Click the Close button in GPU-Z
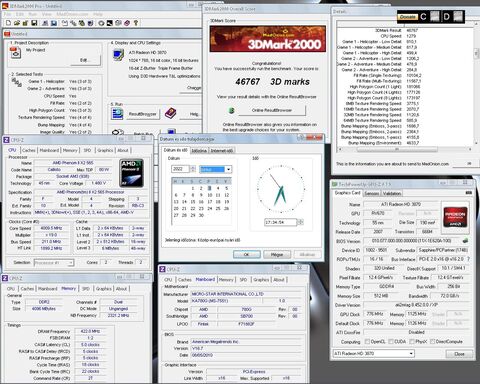Viewport: 480px width, 384px height. pyautogui.click(x=459, y=354)
